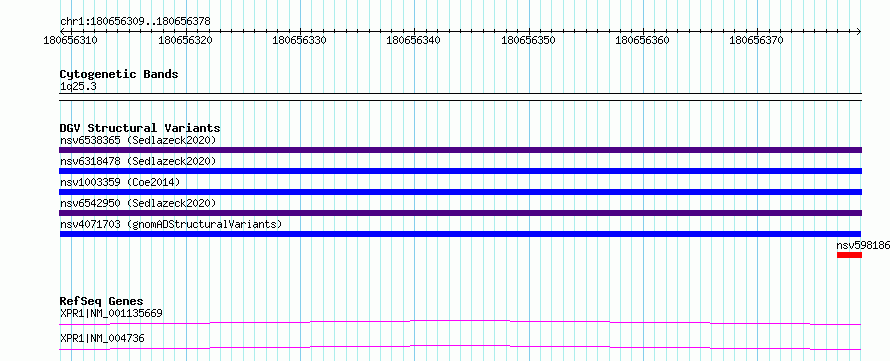The image size is (890, 361).
Task: Click the nsv6538365 (Sedlazeck2020) variant label
Action: (x=138, y=140)
